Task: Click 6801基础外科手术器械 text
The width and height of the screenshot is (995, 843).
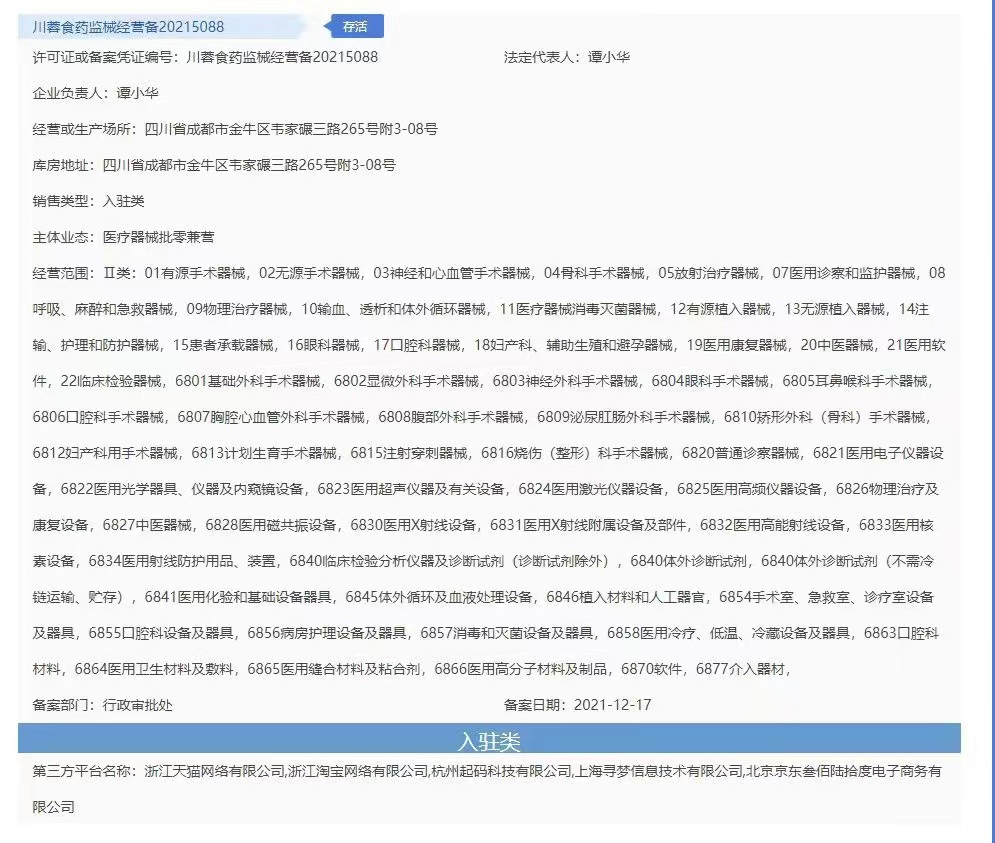Action: pyautogui.click(x=247, y=382)
